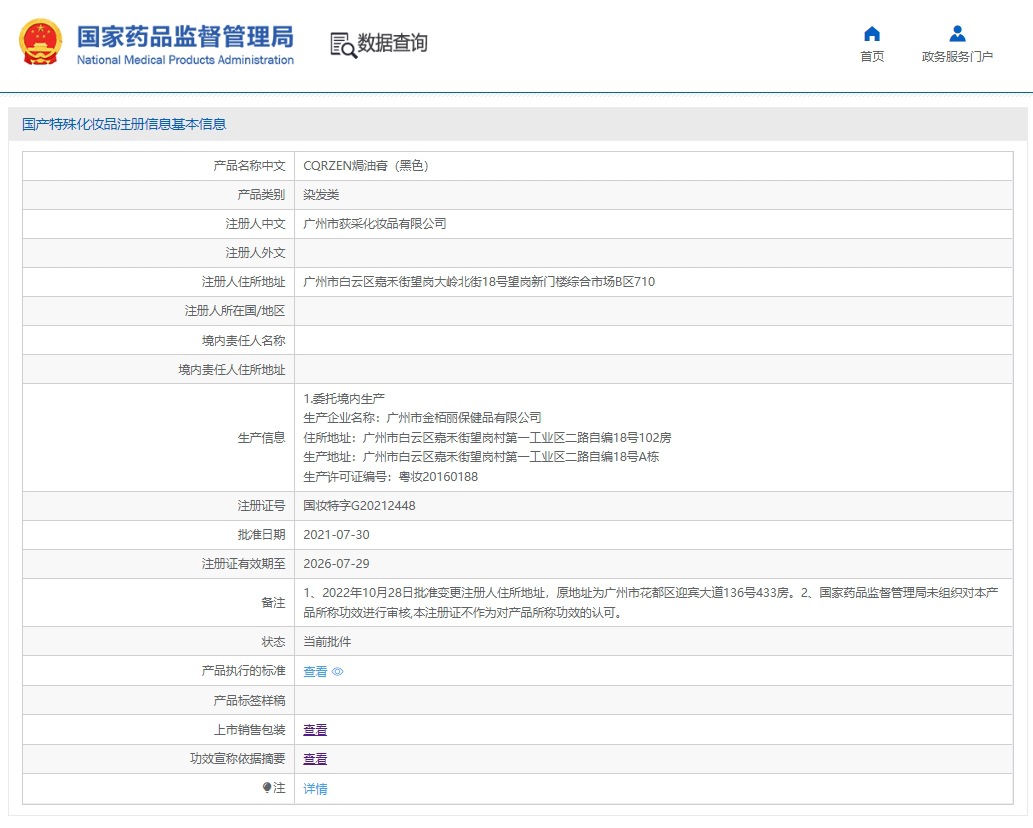Click the 数据查询 magnifier document icon
This screenshot has height=828, width=1033.
(343, 44)
